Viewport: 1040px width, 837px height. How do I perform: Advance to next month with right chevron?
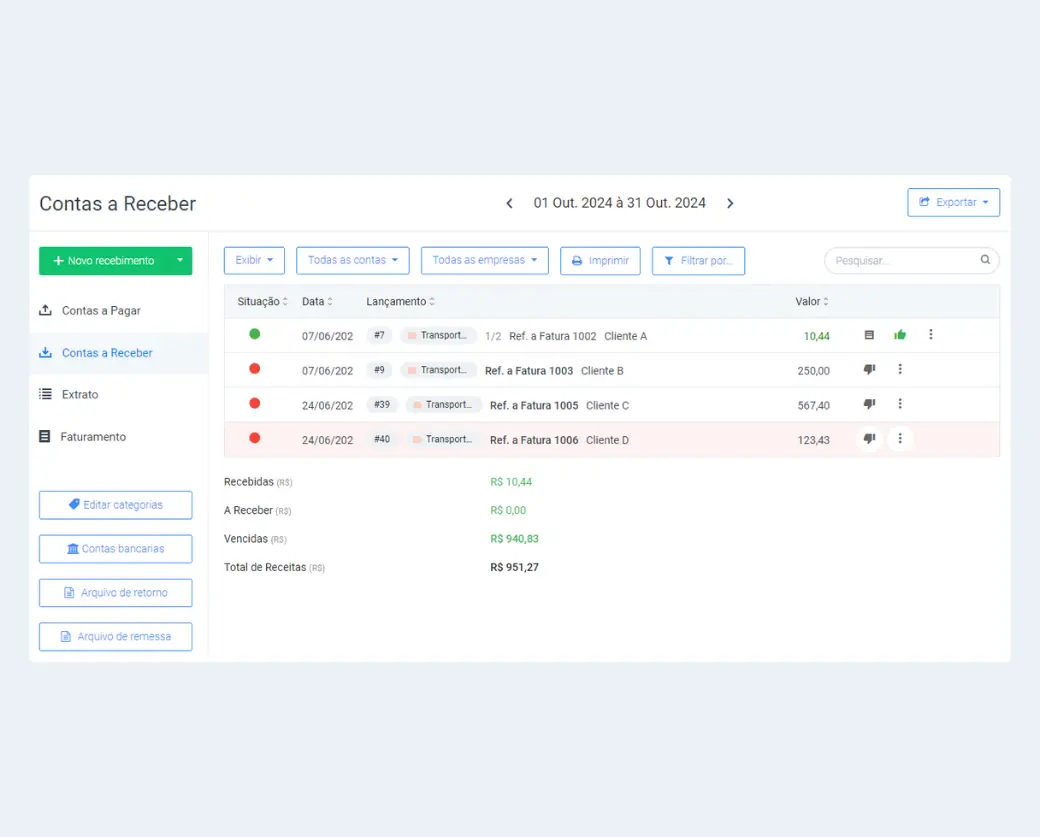730,203
